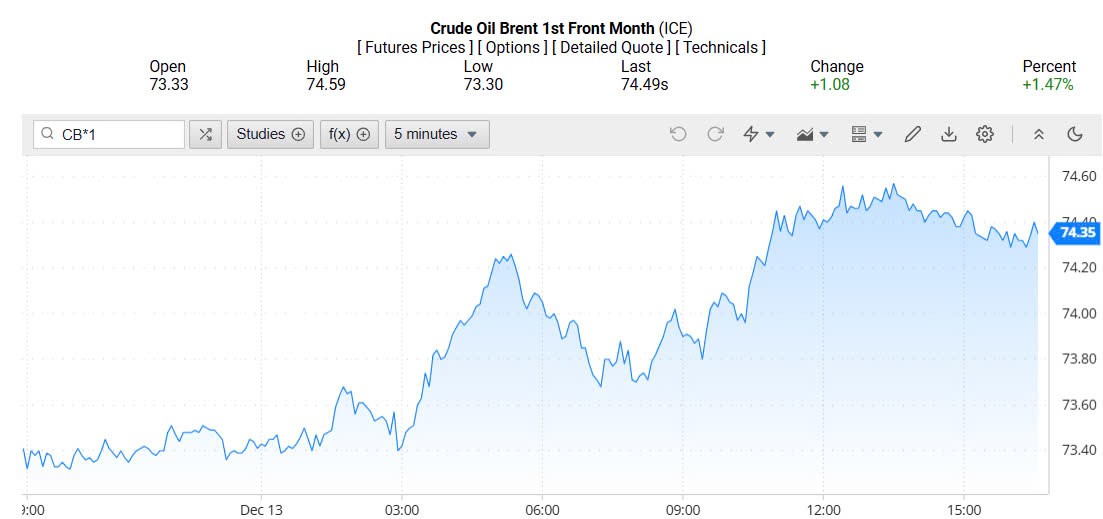Collapse the chart toolbar with double chevron
This screenshot has height=519, width=1103.
[x=1039, y=134]
